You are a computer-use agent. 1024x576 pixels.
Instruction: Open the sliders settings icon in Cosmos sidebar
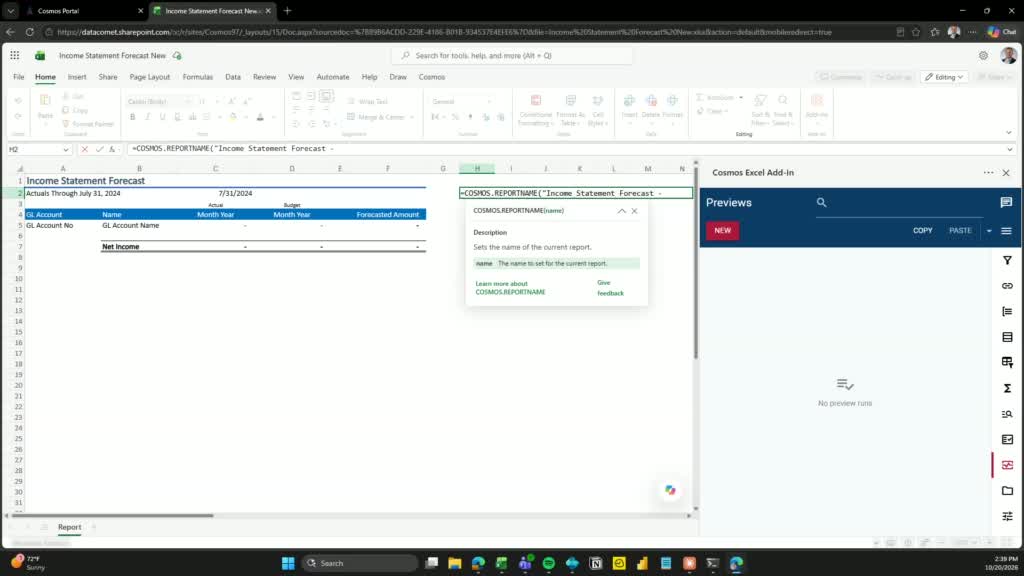click(x=1007, y=516)
